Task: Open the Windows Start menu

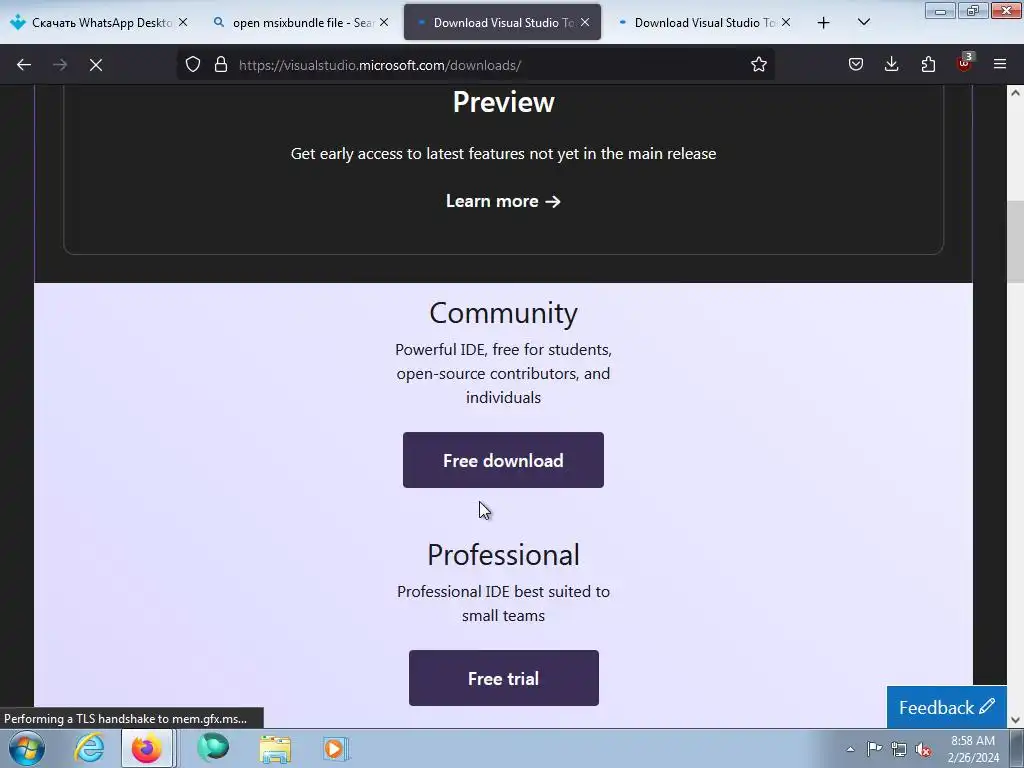Action: click(26, 748)
